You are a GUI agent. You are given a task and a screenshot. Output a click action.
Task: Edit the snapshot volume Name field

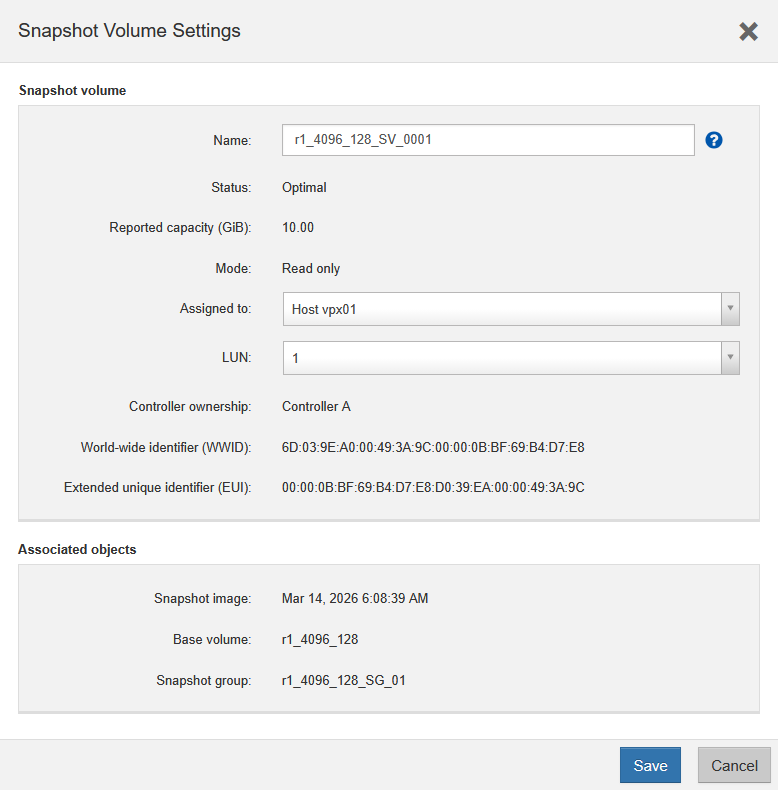[488, 140]
